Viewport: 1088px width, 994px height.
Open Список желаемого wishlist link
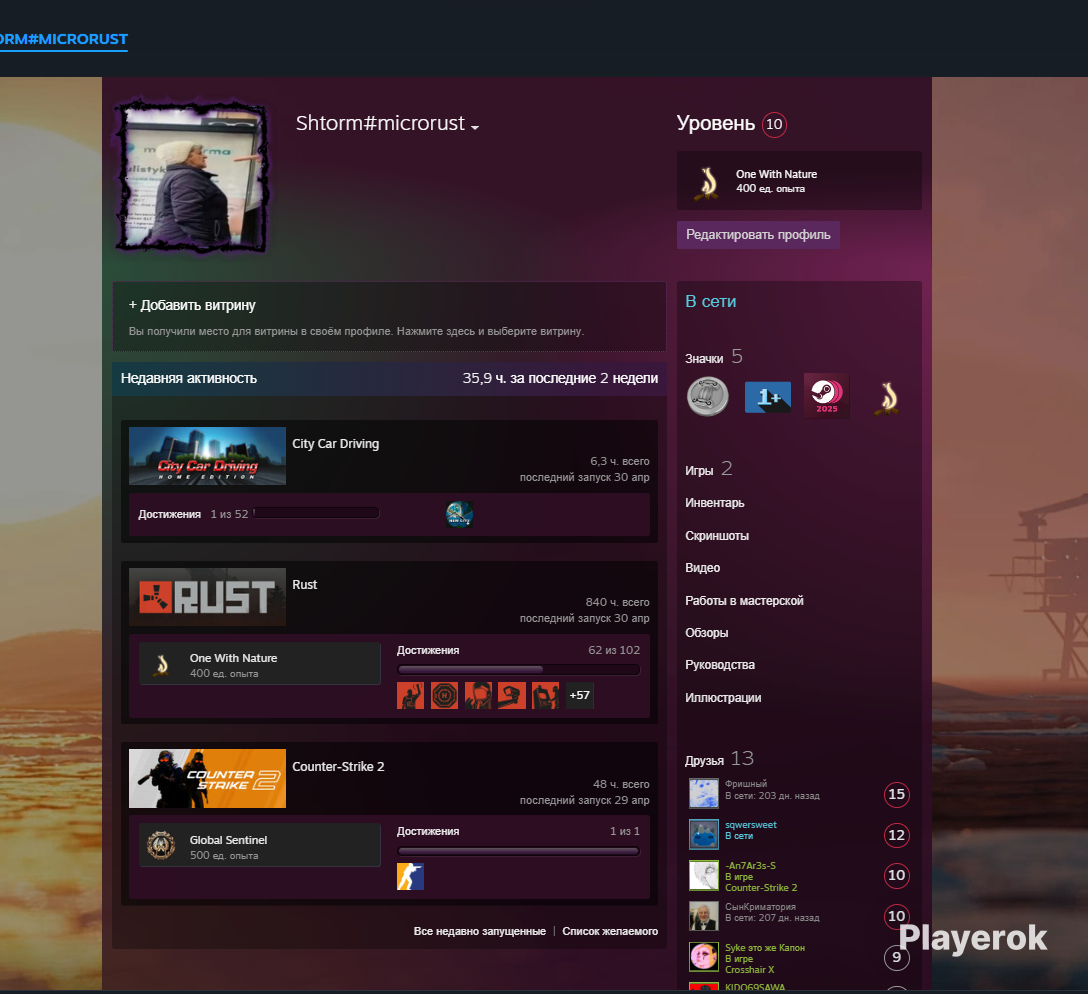[x=610, y=931]
